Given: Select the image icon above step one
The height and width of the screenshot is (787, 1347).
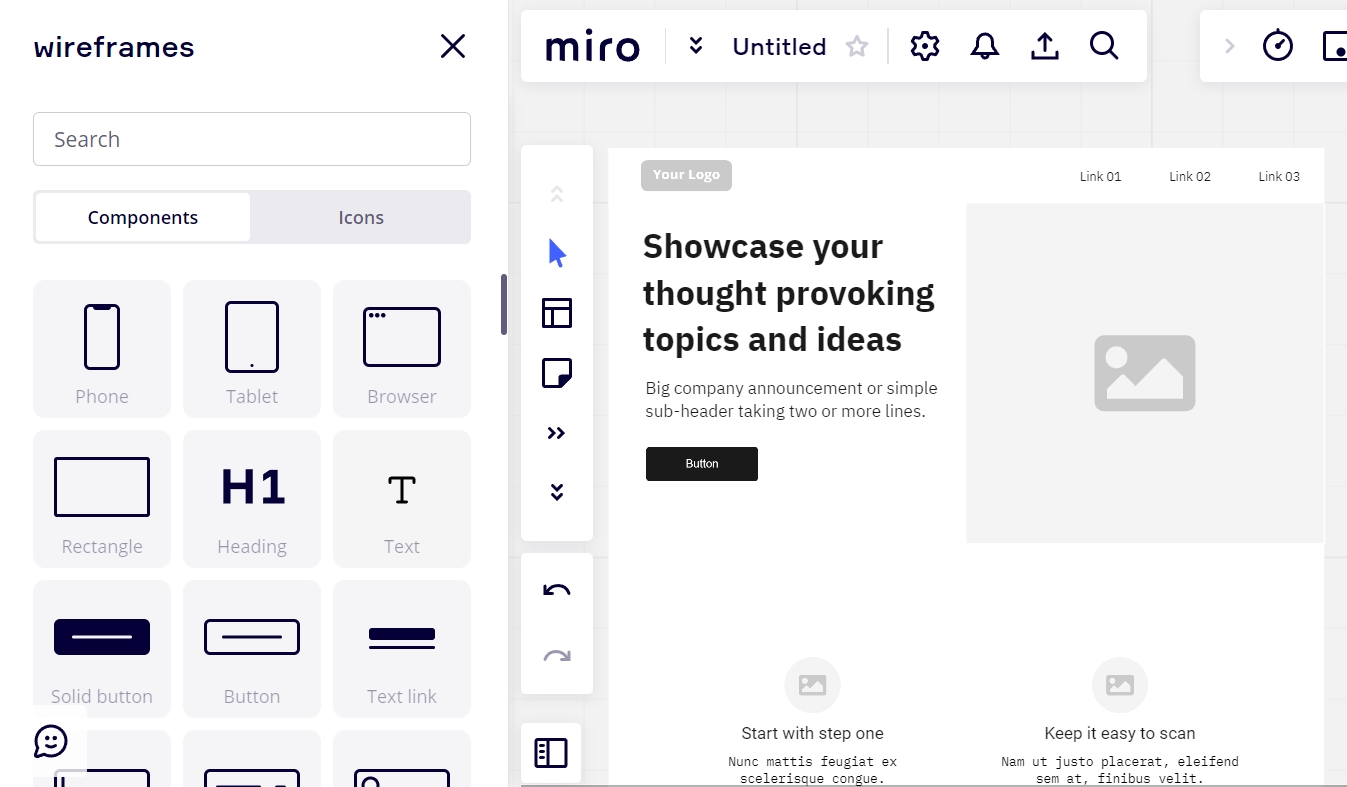Looking at the screenshot, I should 813,685.
